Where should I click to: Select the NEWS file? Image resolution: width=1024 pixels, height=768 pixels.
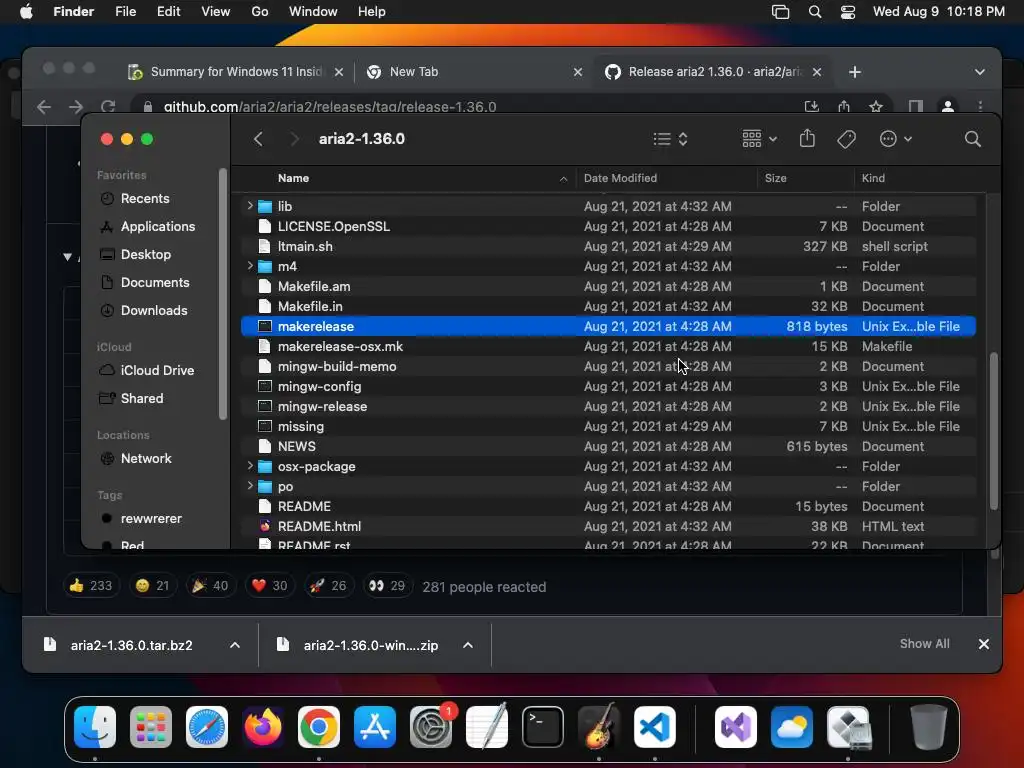click(x=608, y=446)
